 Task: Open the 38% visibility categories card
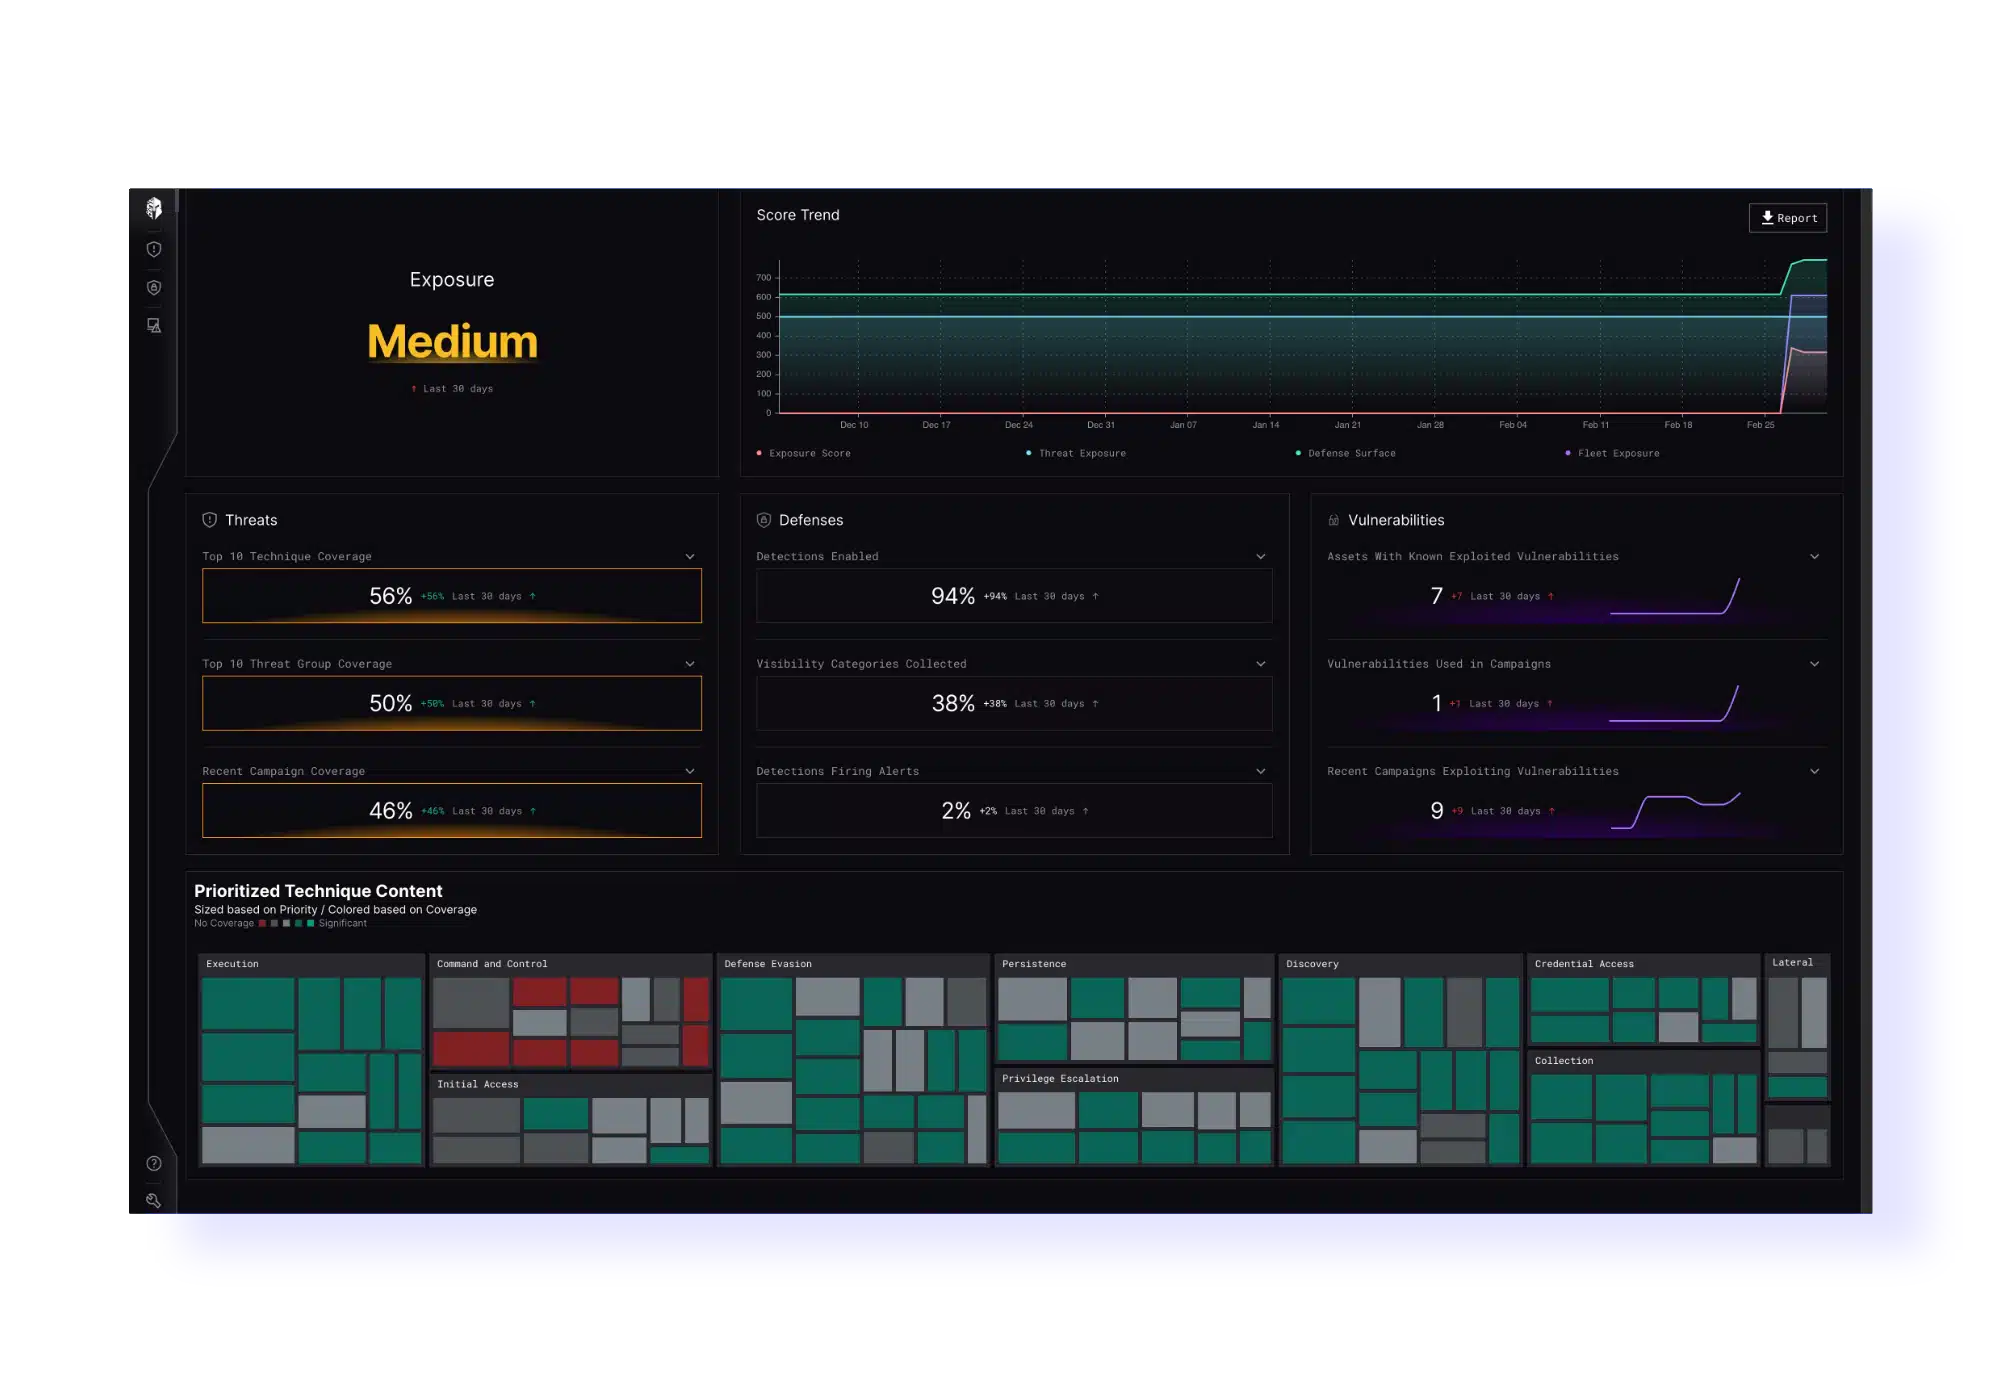pos(1014,703)
